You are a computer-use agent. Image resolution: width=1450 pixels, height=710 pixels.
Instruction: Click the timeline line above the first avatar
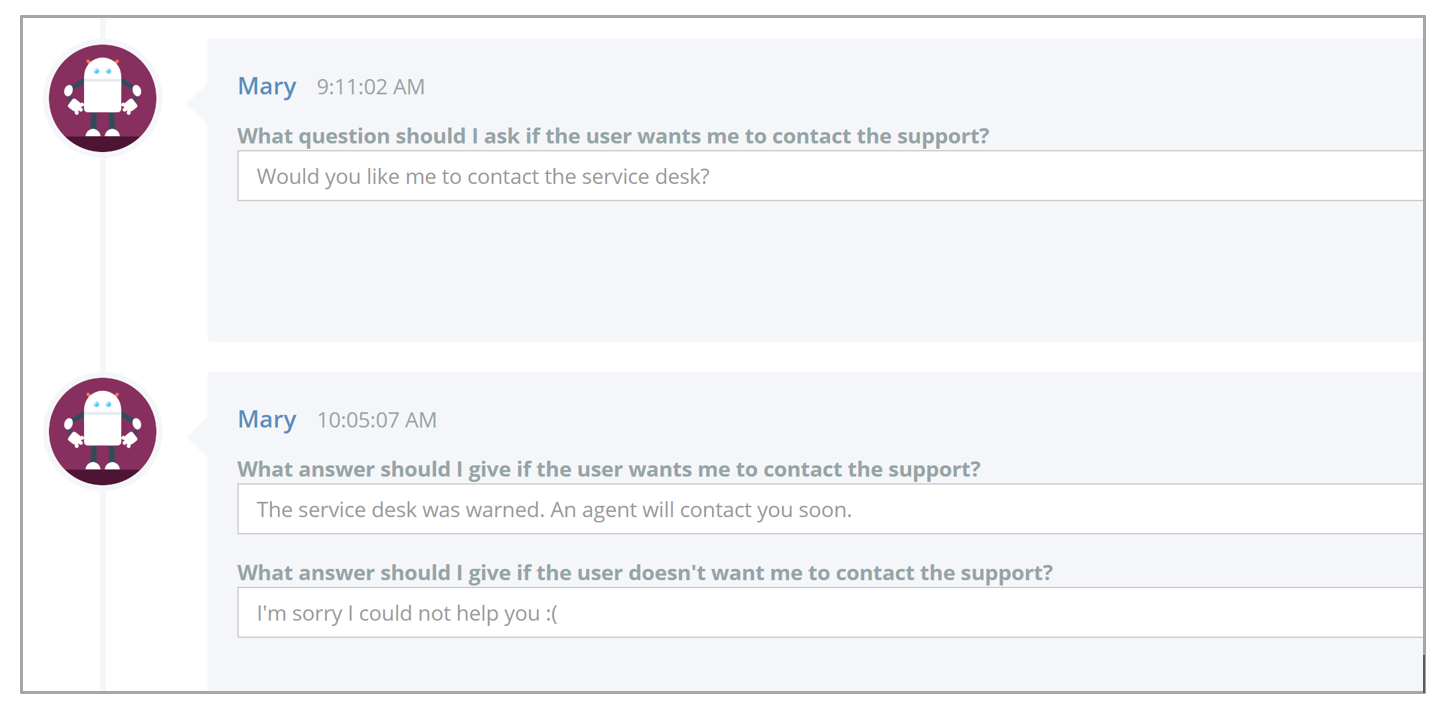point(103,29)
